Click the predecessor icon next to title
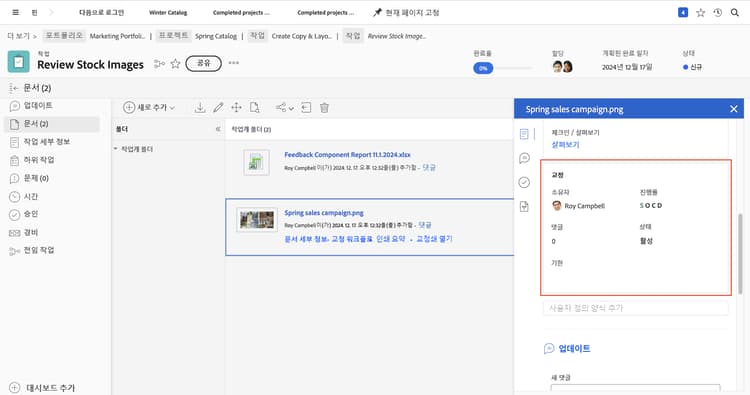The width and height of the screenshot is (750, 395). pos(159,64)
